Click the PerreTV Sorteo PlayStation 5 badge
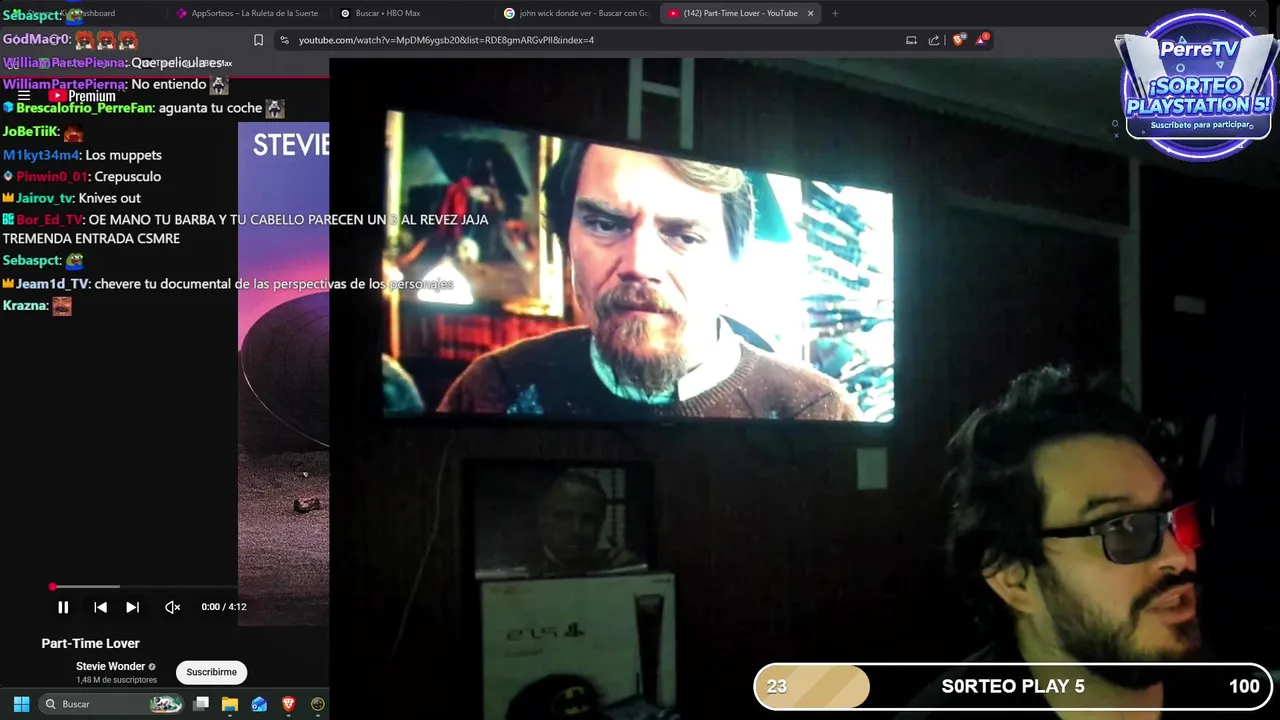 point(1197,85)
